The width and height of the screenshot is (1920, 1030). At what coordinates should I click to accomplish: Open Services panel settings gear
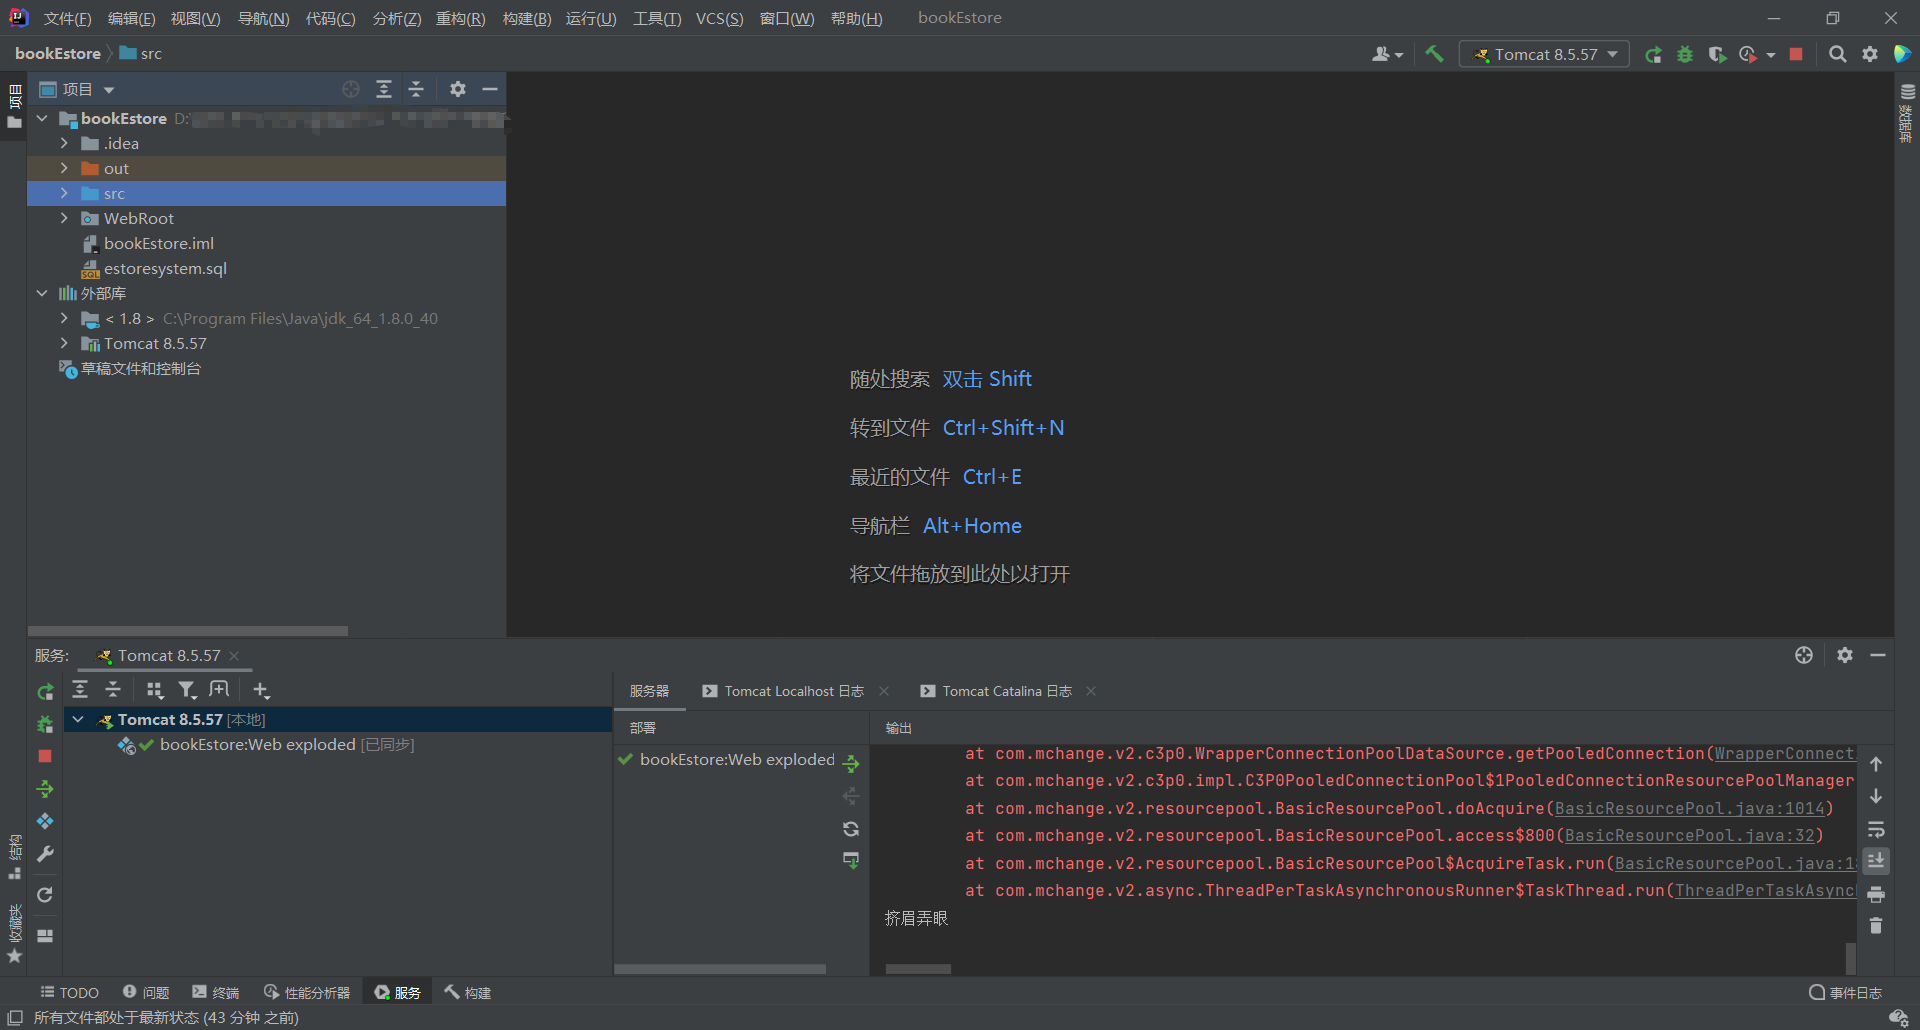tap(1845, 655)
